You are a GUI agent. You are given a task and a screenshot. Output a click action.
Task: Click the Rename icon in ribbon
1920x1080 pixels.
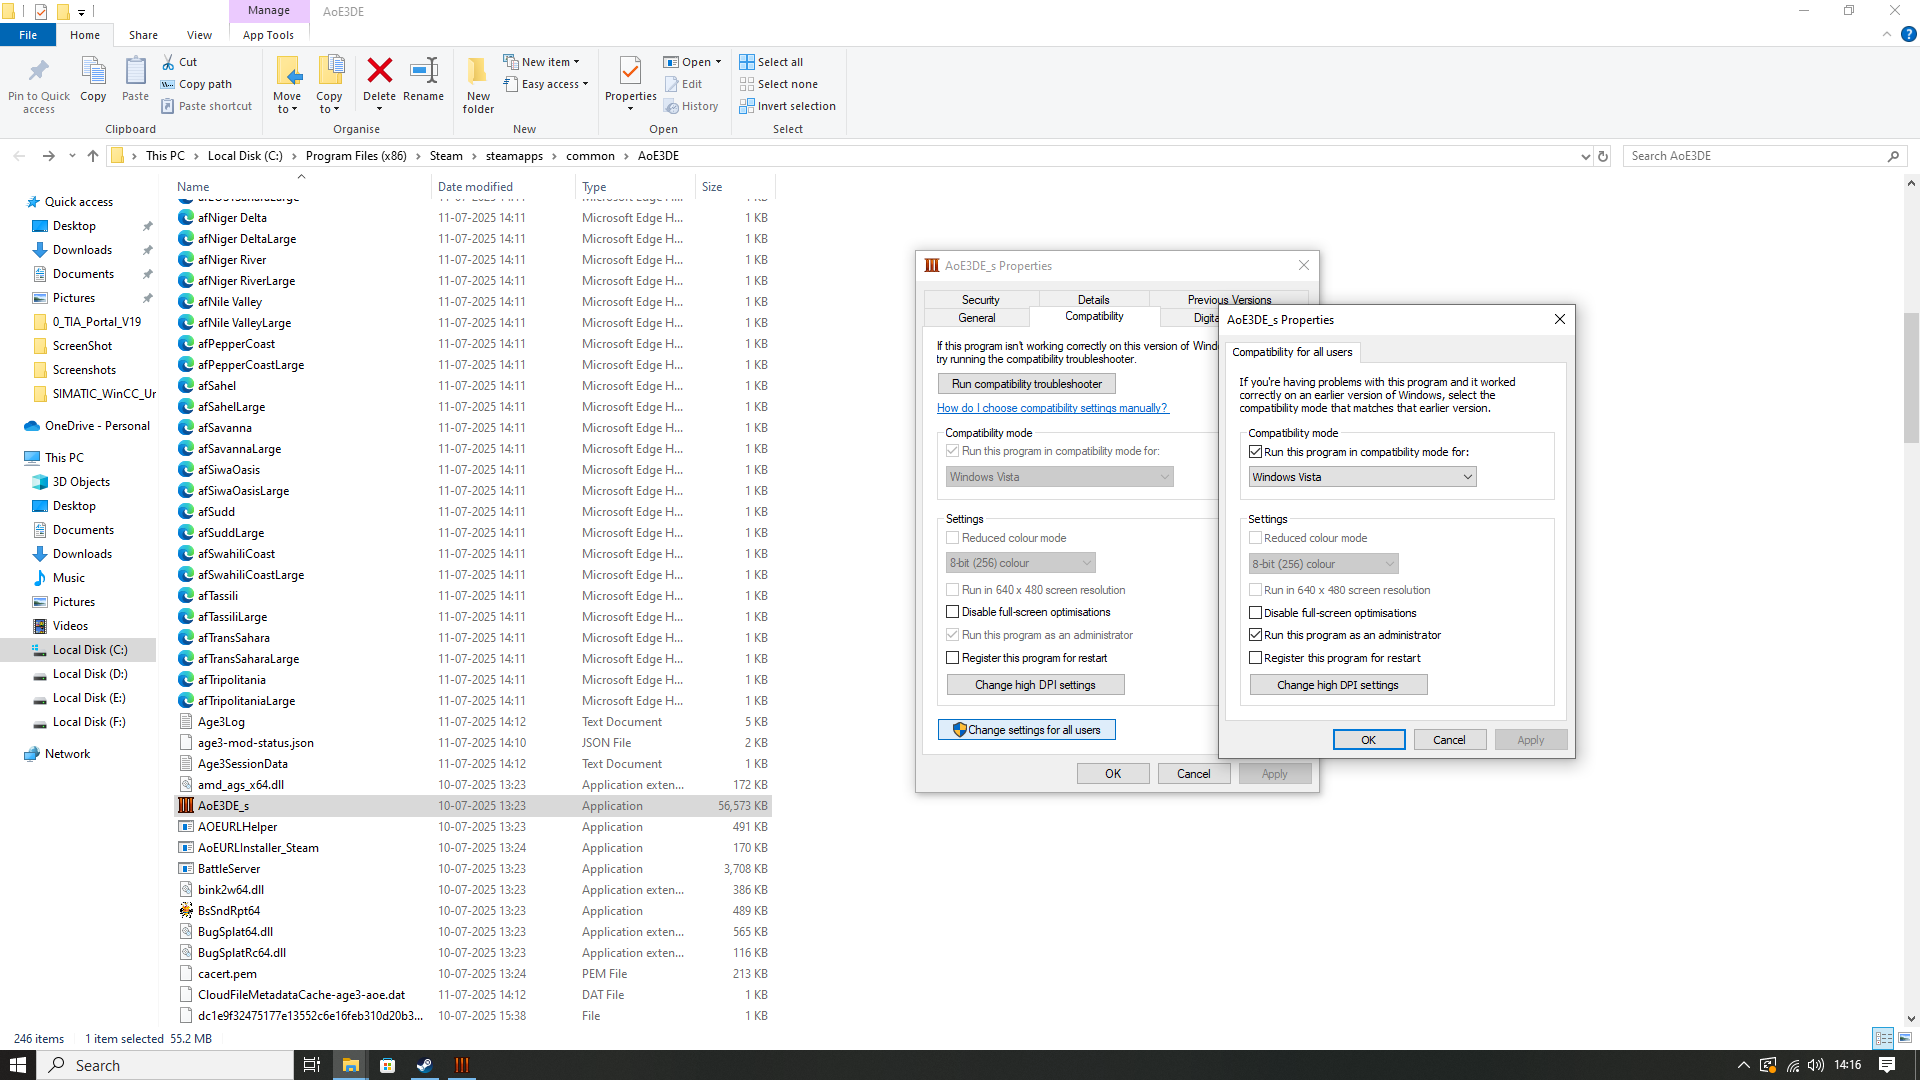coord(423,72)
